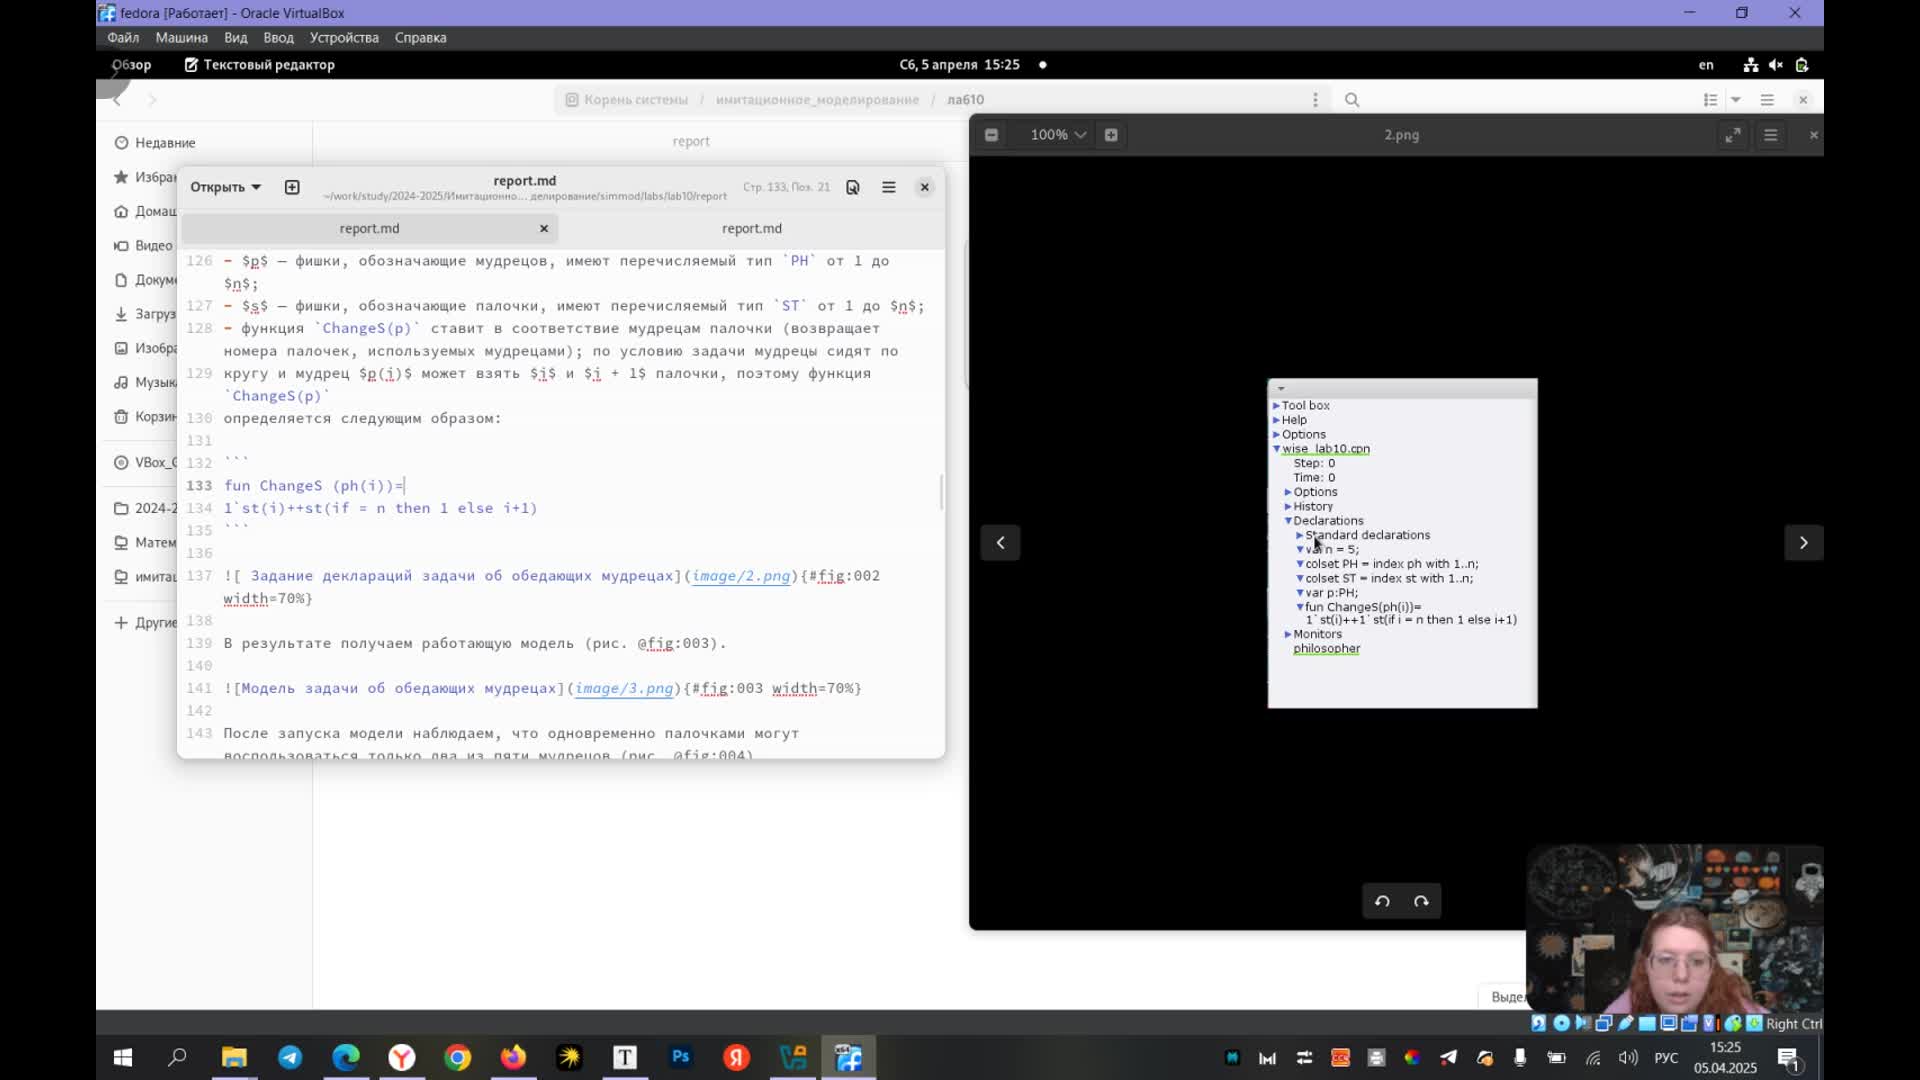1920x1080 pixels.
Task: Open the image viewer hamburger menu
Action: pyautogui.click(x=1771, y=135)
